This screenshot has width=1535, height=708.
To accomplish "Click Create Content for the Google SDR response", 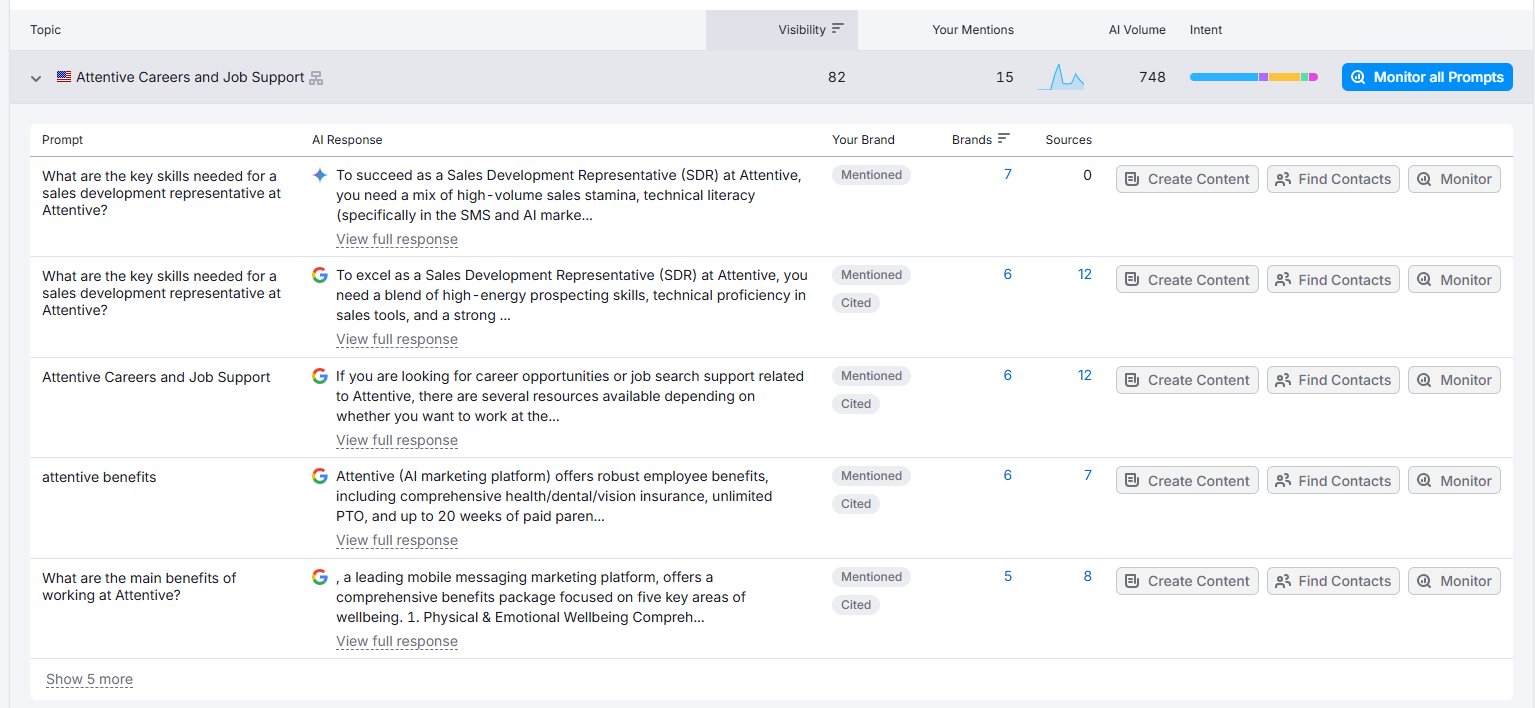I will click(x=1187, y=280).
